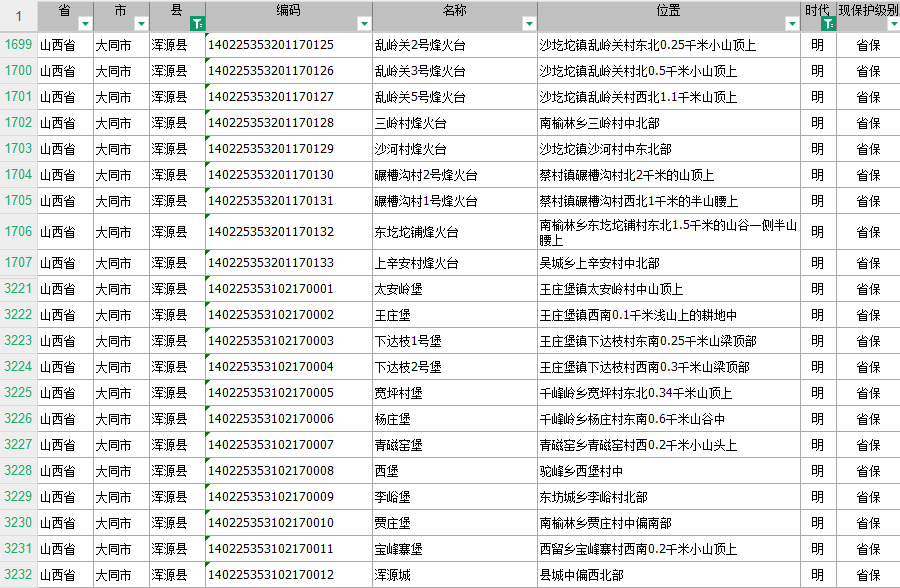The width and height of the screenshot is (900, 588).
Task: Select the cell 杨庄堡
Action: (x=455, y=419)
